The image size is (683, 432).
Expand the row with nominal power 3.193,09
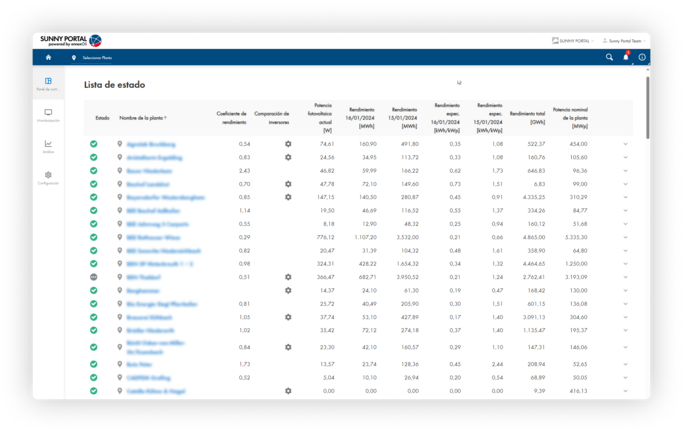pyautogui.click(x=625, y=277)
